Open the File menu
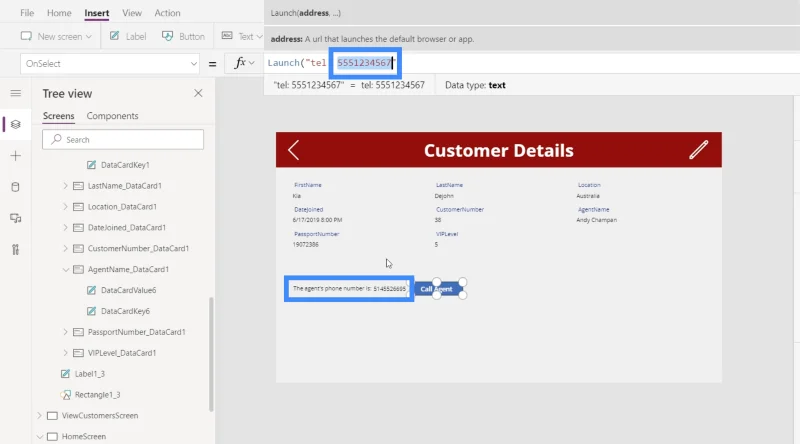Viewport: 800px width, 444px height. point(27,13)
